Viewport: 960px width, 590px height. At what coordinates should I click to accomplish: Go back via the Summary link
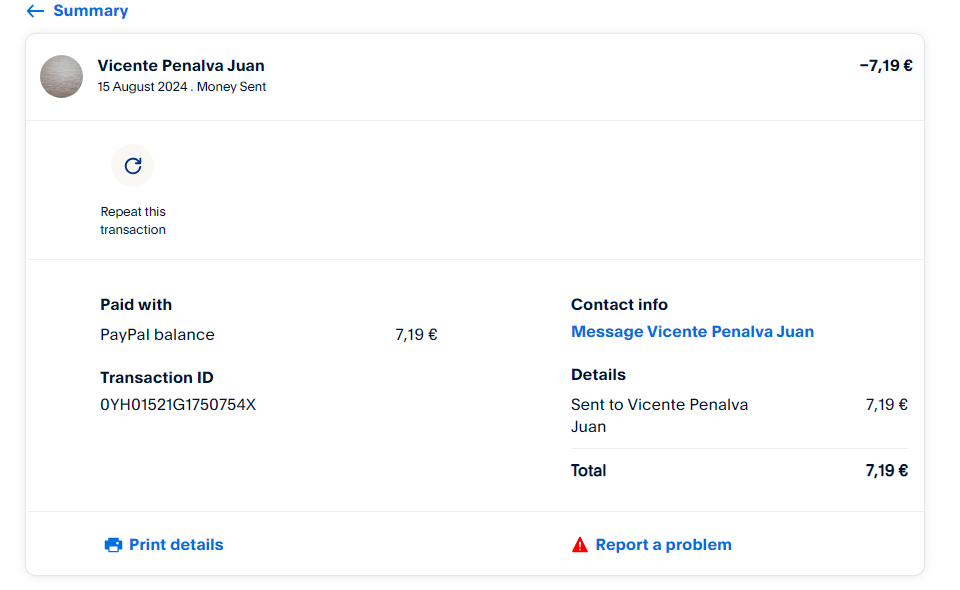[x=90, y=11]
